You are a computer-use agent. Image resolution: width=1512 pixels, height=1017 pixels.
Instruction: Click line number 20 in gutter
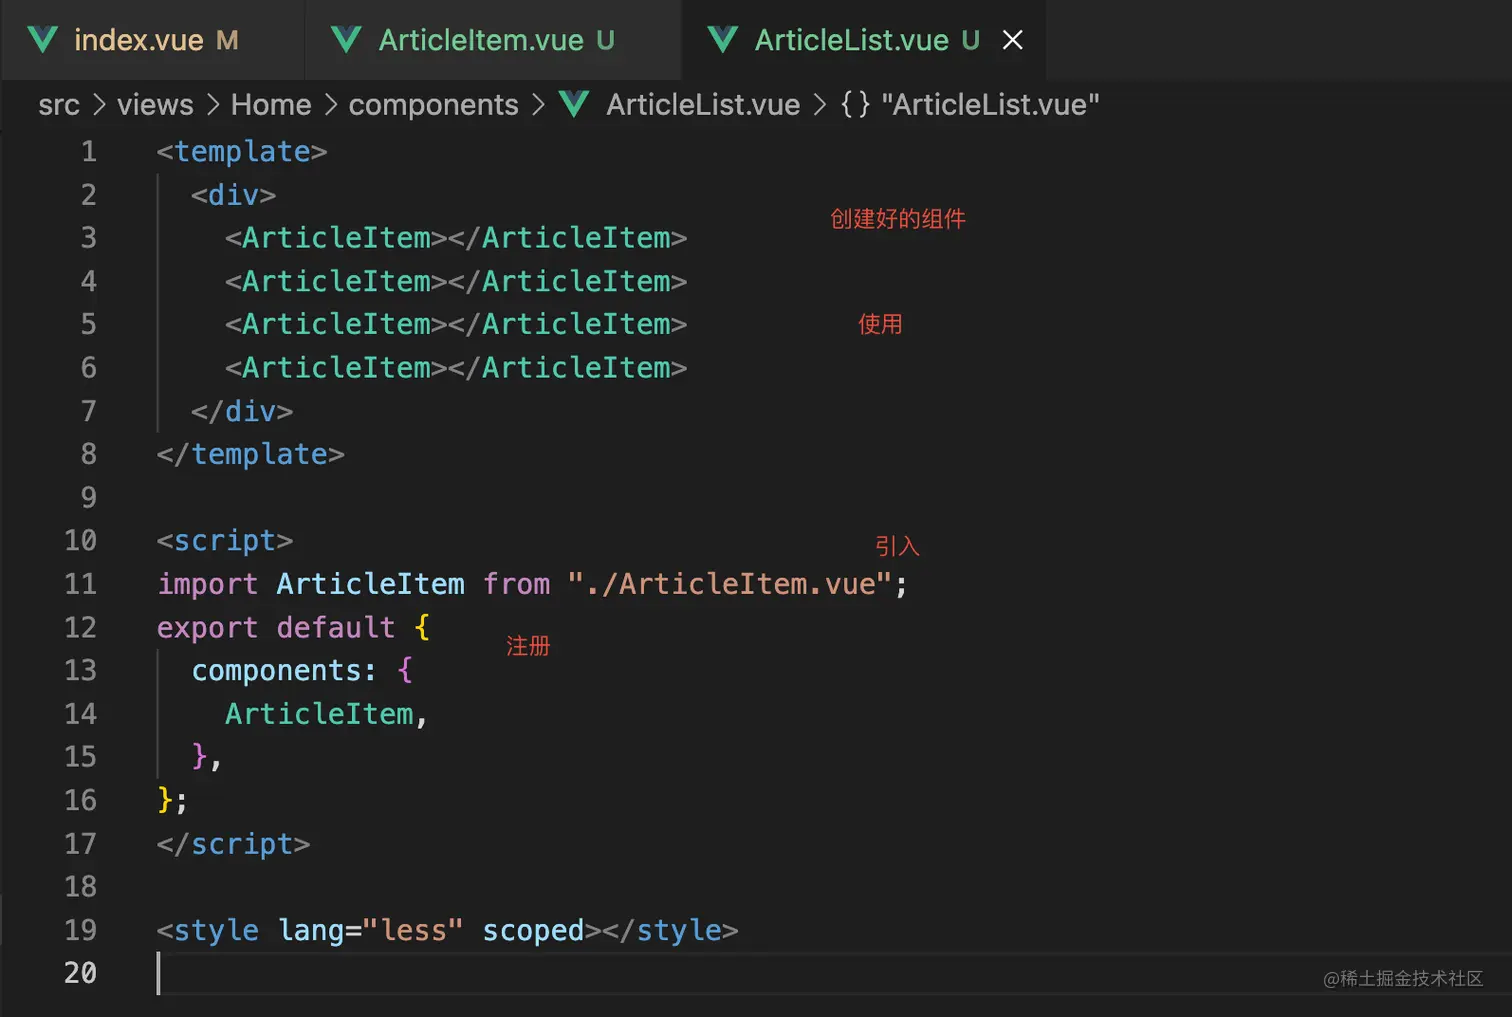pos(81,973)
